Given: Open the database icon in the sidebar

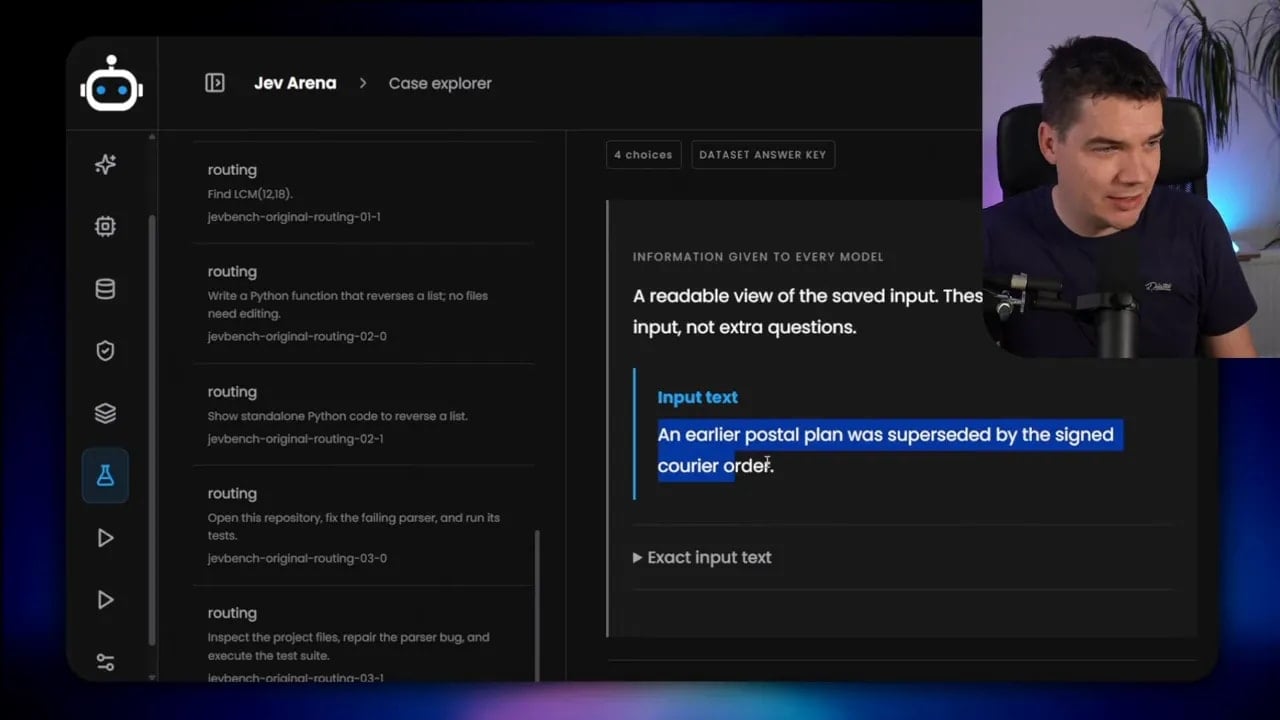Looking at the screenshot, I should (x=105, y=289).
